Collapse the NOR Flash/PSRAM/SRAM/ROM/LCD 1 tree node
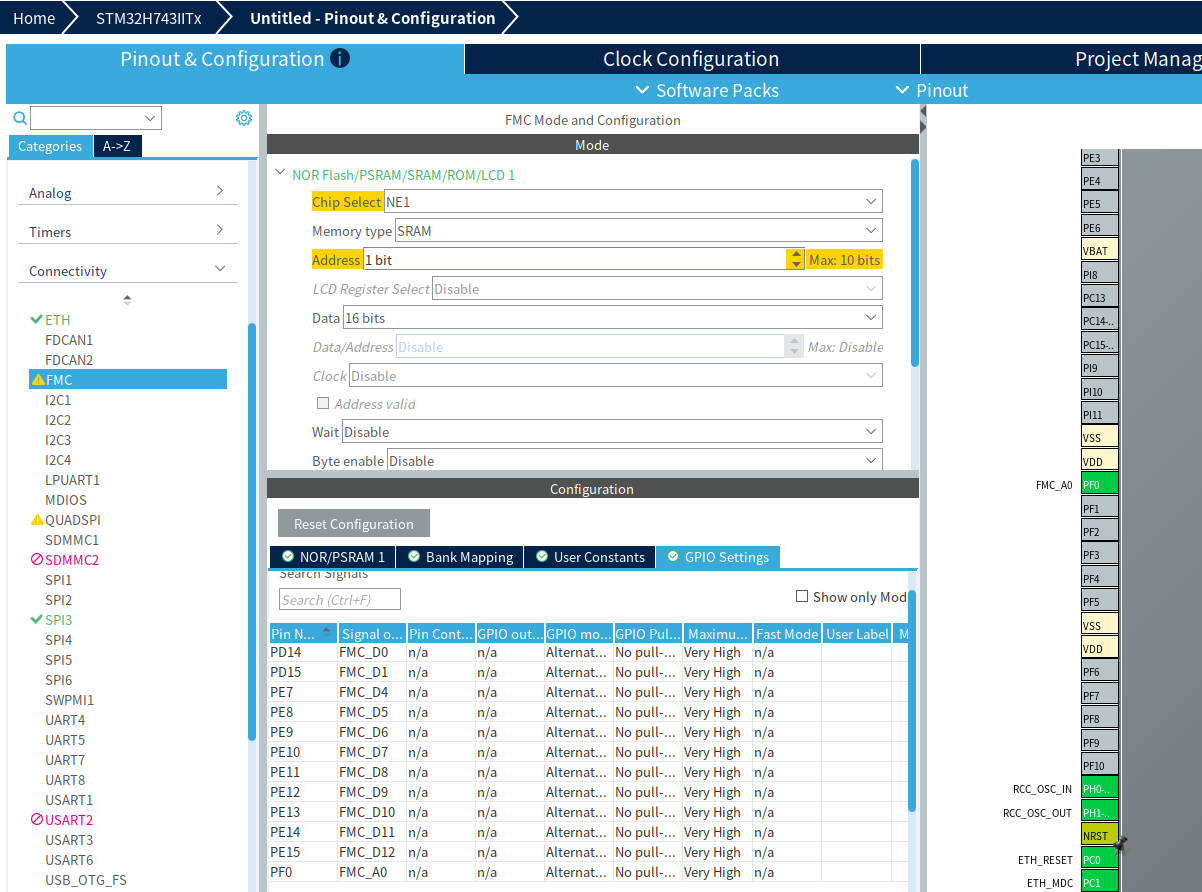1202x892 pixels. pyautogui.click(x=281, y=173)
